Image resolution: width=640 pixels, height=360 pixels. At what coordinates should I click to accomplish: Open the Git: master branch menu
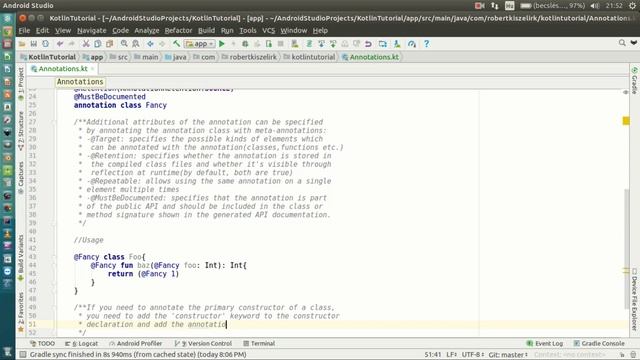(508, 354)
